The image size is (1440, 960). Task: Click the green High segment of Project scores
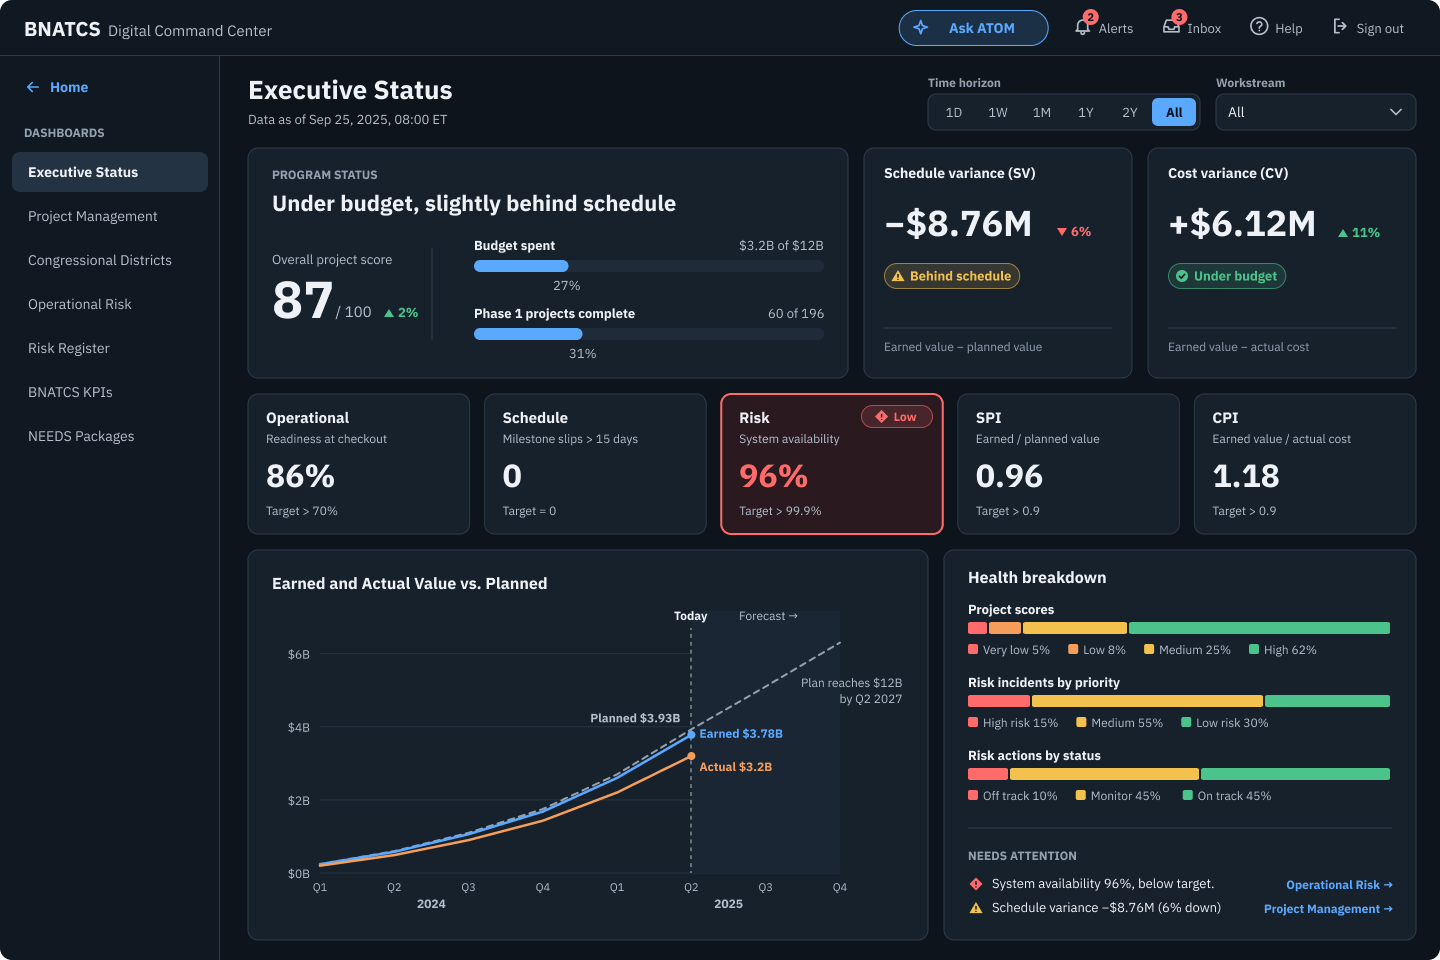point(1259,628)
